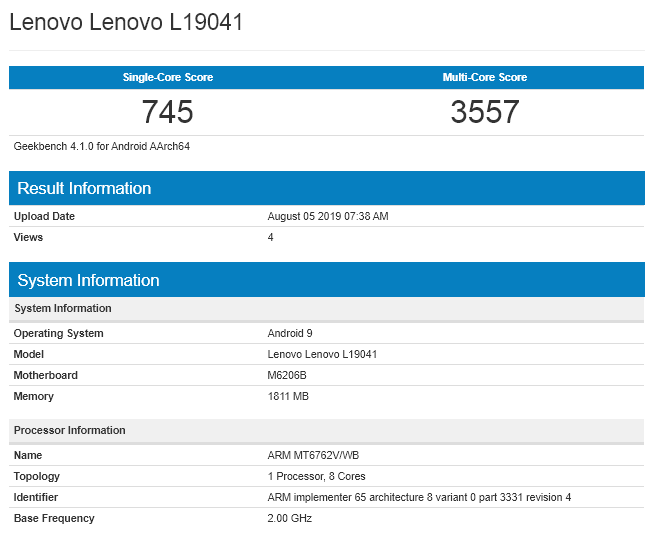The width and height of the screenshot is (647, 542).
Task: Select the Single-Core Score header
Action: coord(167,77)
